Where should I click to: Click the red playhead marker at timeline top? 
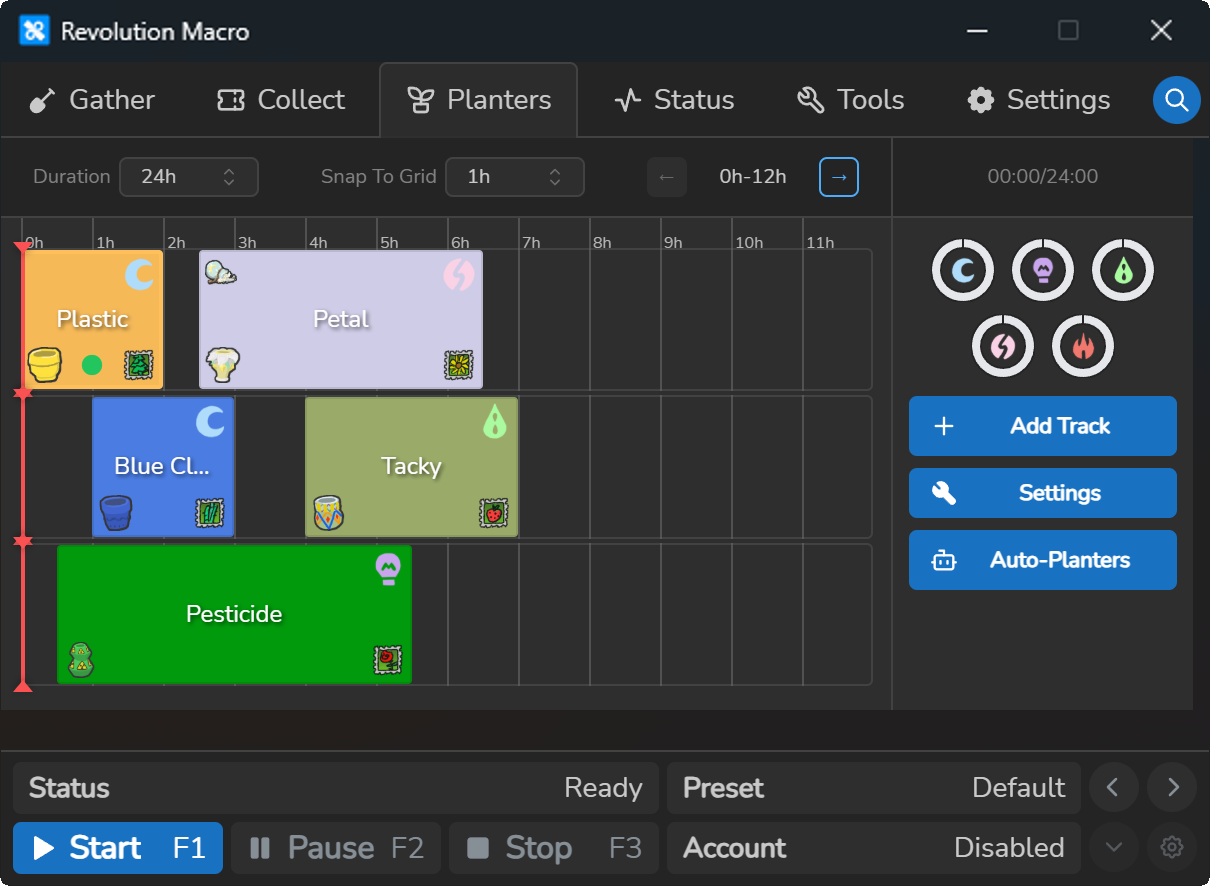tap(23, 247)
